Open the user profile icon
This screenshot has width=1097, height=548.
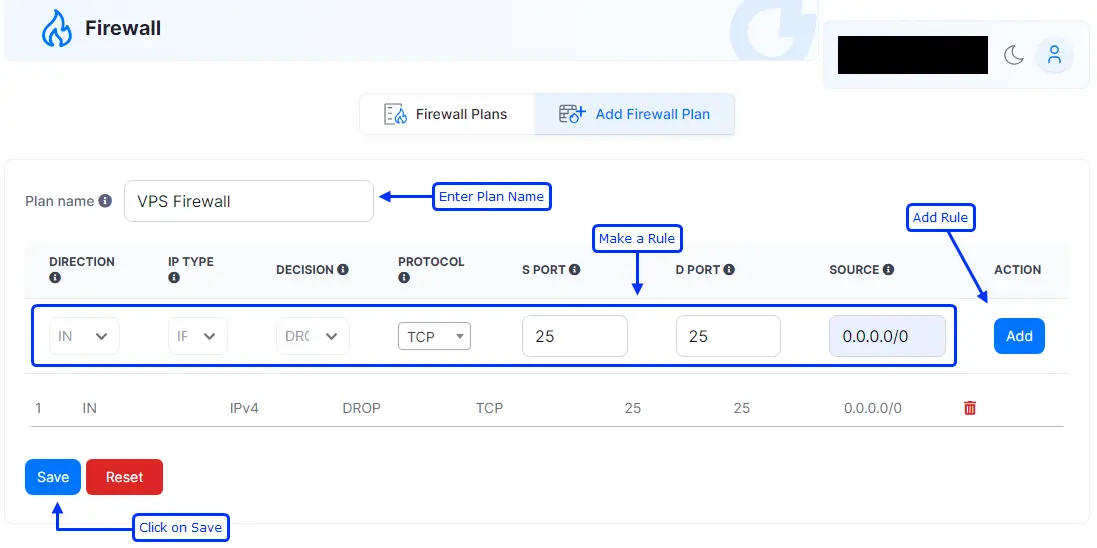[x=1054, y=55]
